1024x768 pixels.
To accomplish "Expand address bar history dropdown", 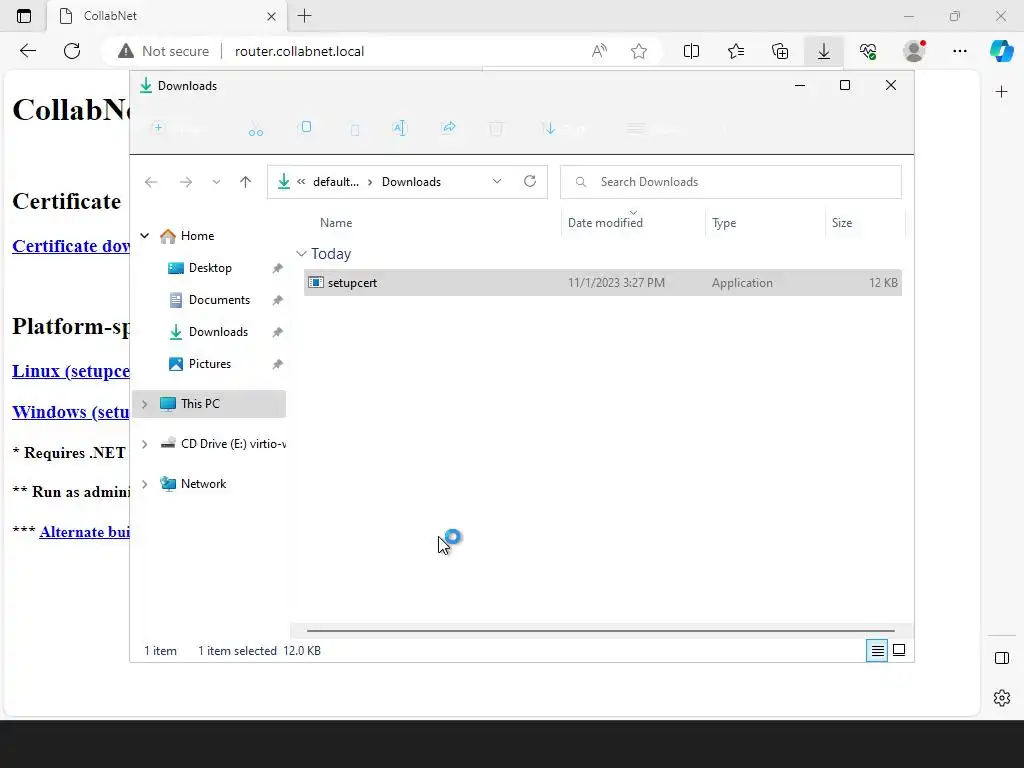I will (497, 182).
